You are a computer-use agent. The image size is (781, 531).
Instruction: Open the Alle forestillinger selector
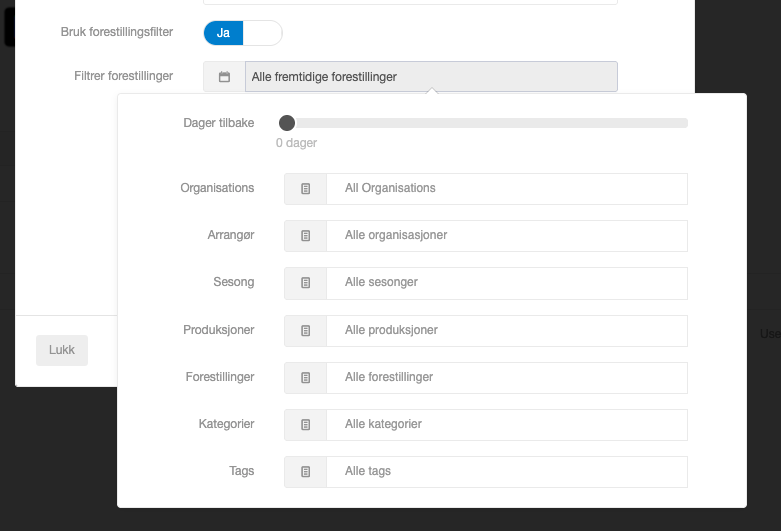(507, 378)
